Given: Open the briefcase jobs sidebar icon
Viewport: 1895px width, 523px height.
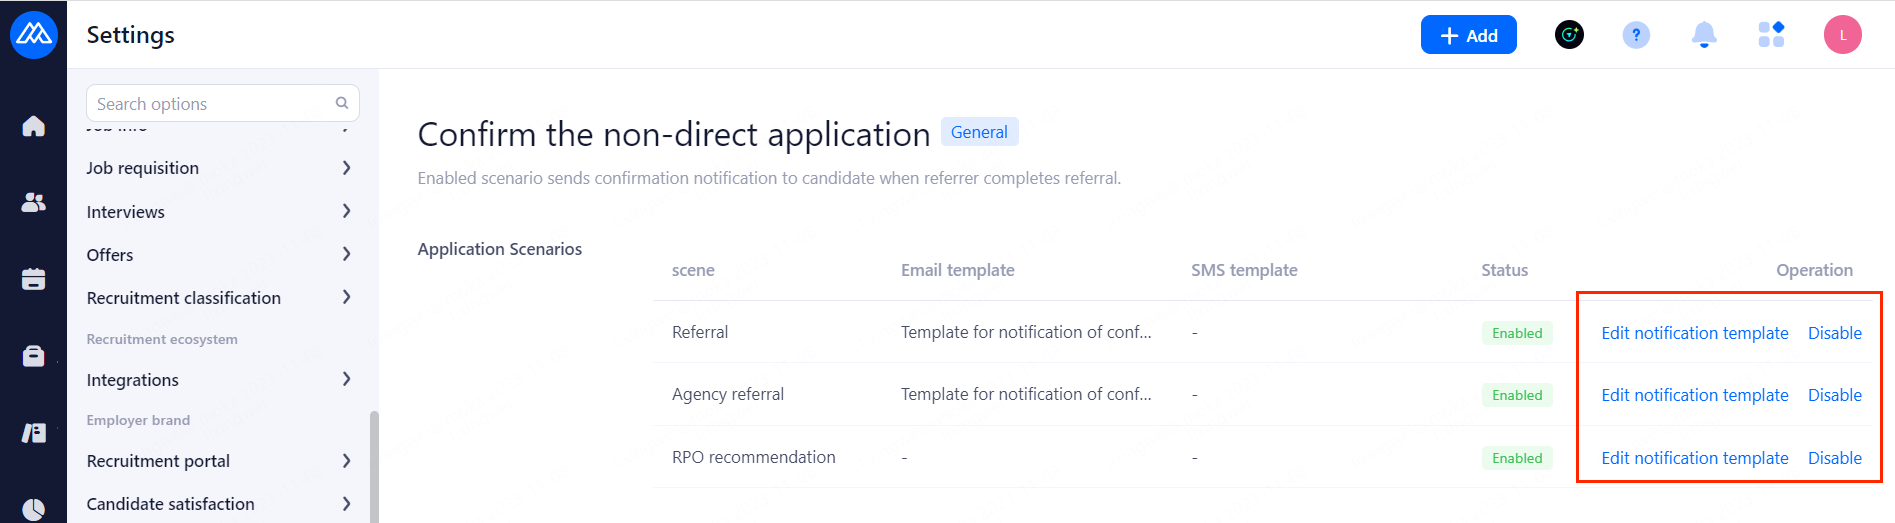Looking at the screenshot, I should pyautogui.click(x=33, y=356).
